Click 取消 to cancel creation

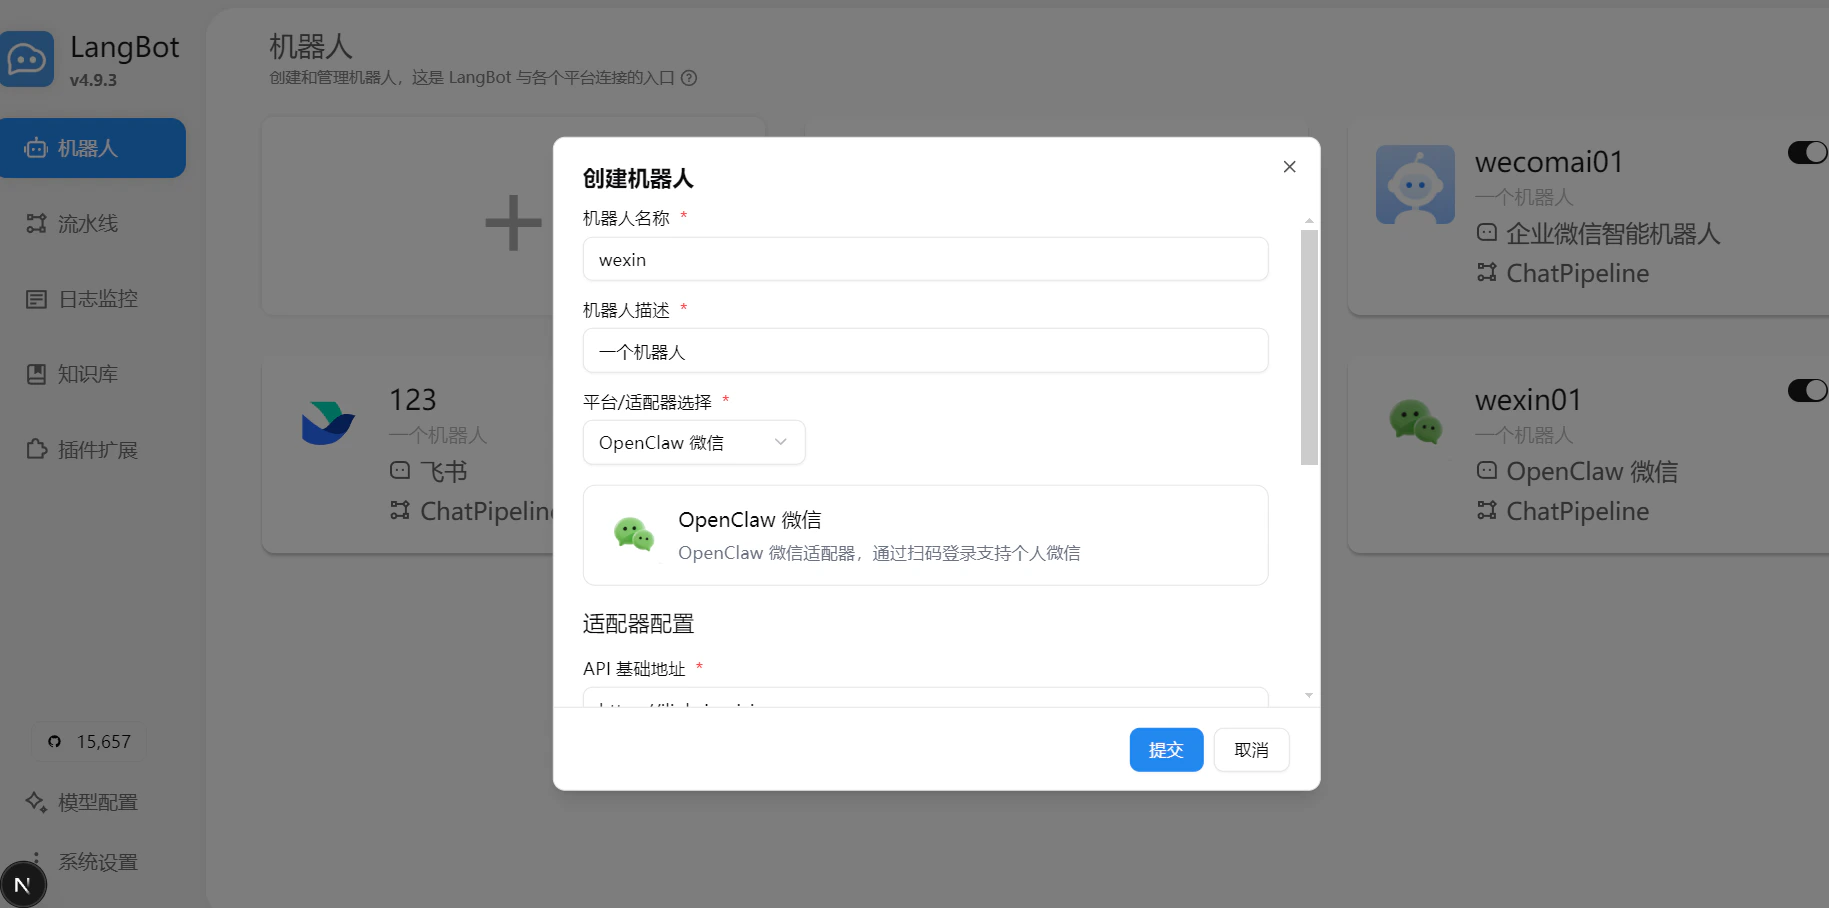[1251, 749]
